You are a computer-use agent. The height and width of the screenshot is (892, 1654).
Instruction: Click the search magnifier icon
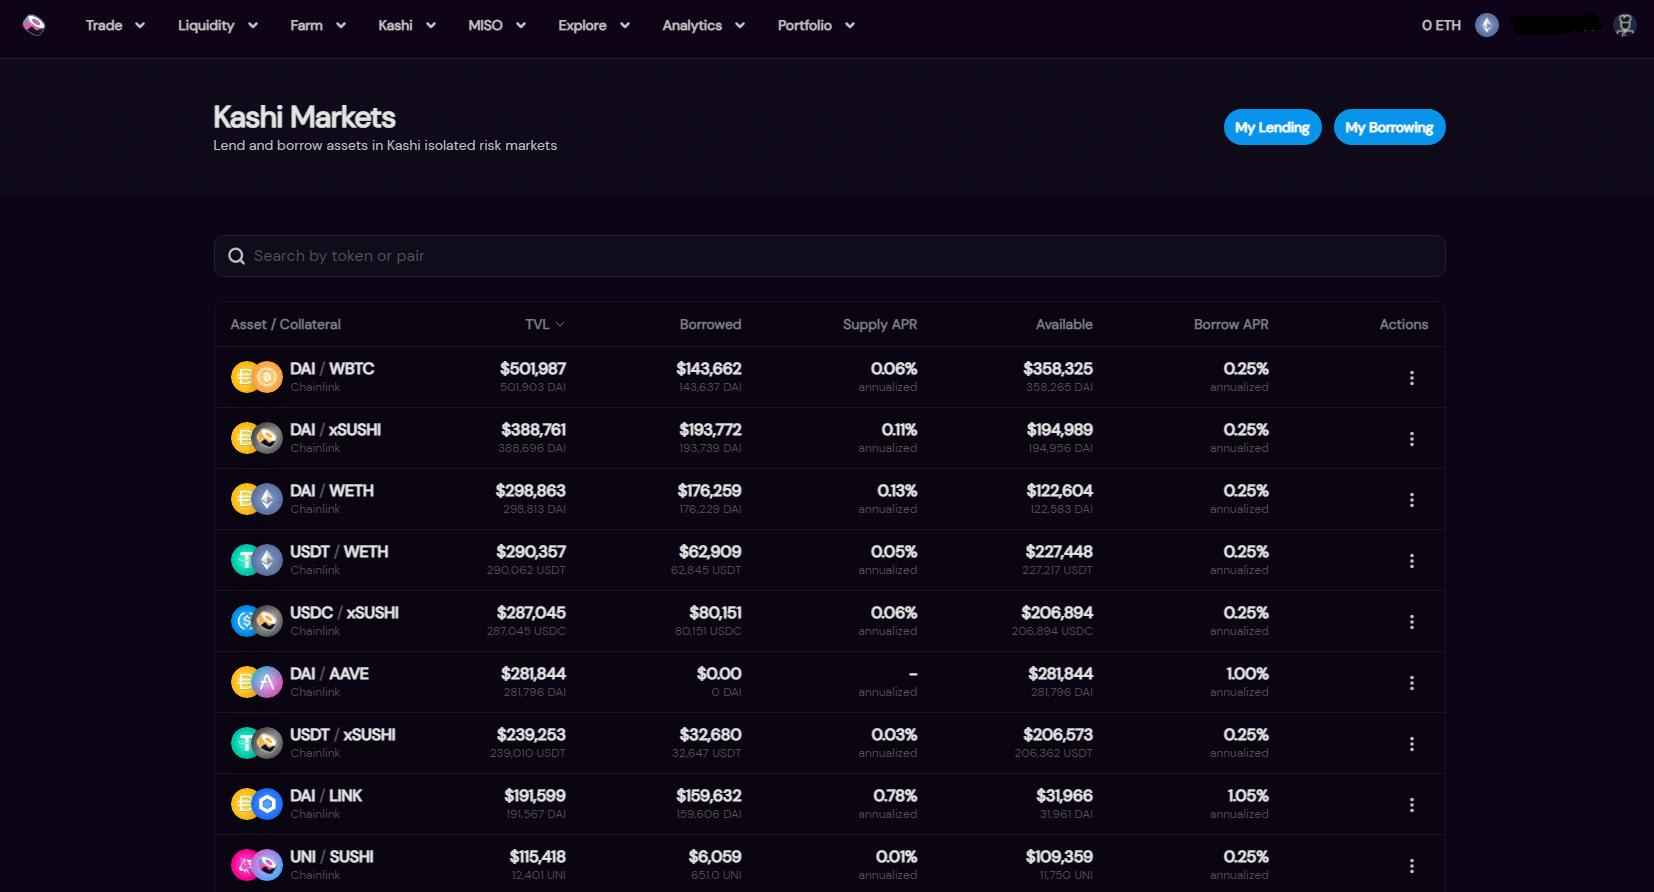coord(236,256)
